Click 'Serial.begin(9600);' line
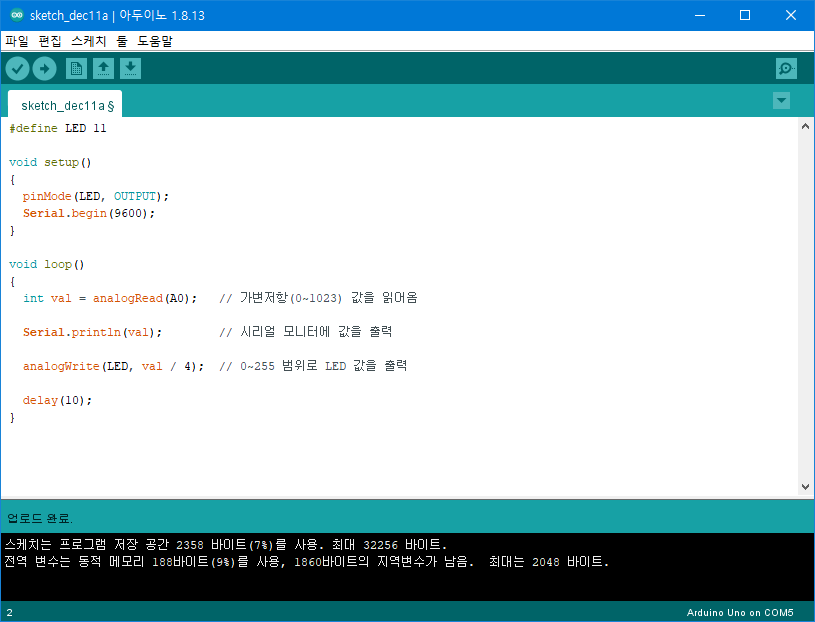The width and height of the screenshot is (815, 622). (89, 214)
